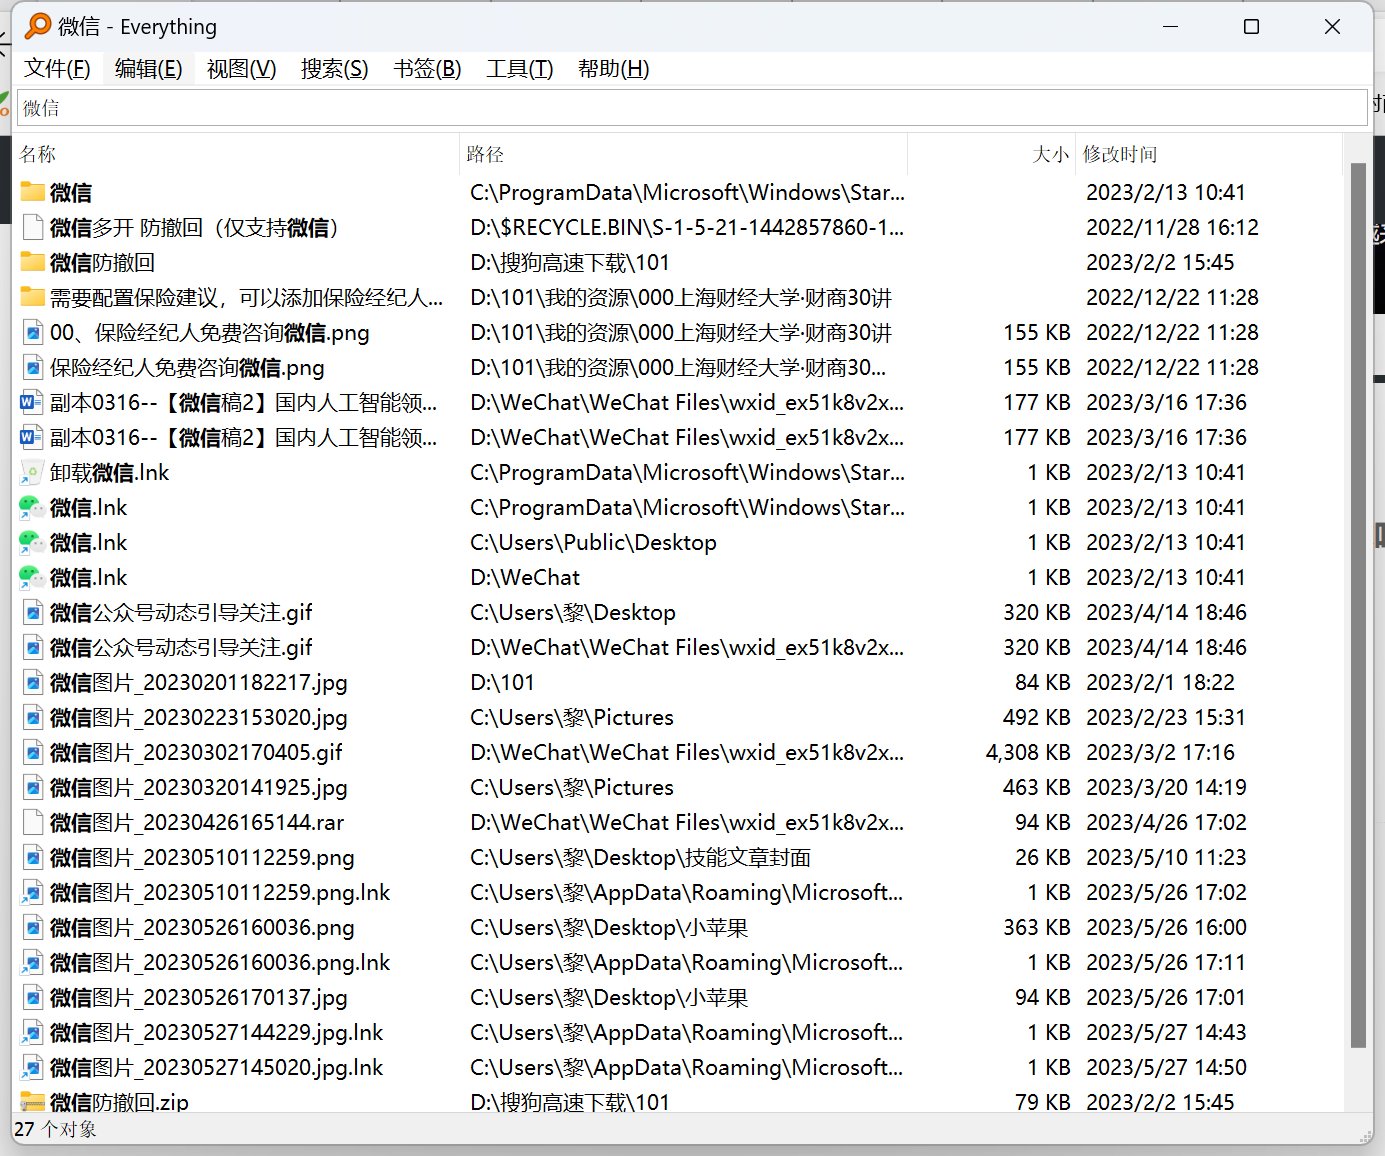Click icon of 微信图片_20230527144229.jpg.lnk
The height and width of the screenshot is (1156, 1385).
click(33, 1032)
